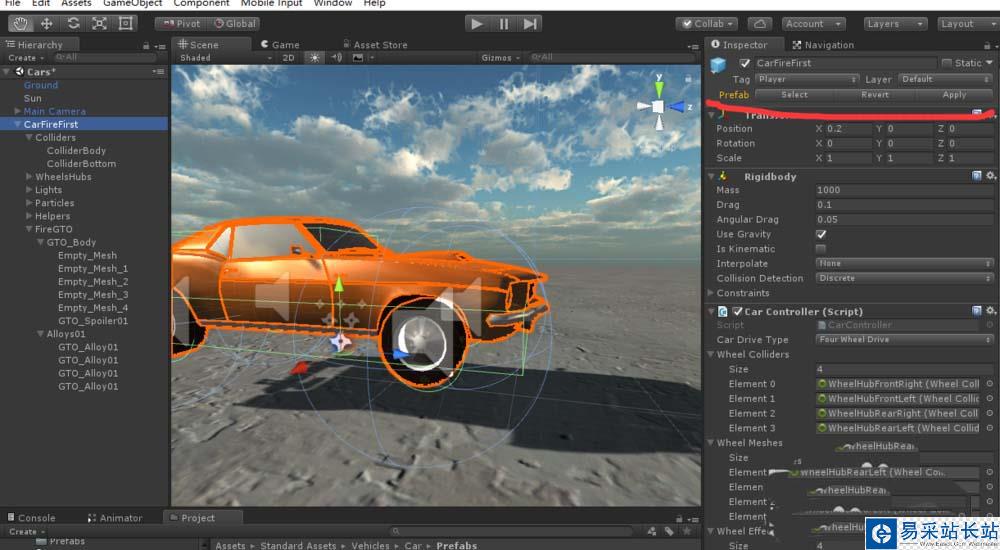Click the Step frame button
1000x550 pixels.
(531, 23)
